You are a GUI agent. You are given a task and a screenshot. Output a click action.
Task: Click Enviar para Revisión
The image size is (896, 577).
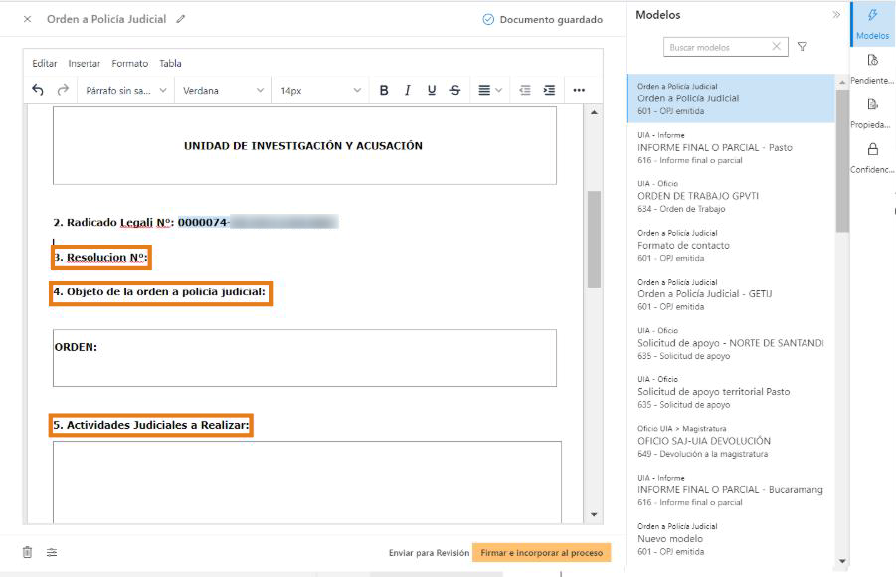pos(429,553)
